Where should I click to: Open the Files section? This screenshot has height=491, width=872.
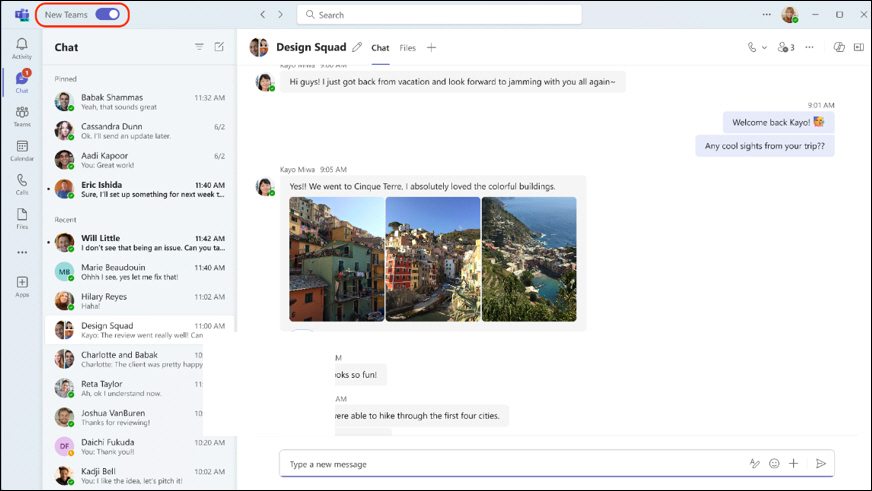[x=22, y=219]
